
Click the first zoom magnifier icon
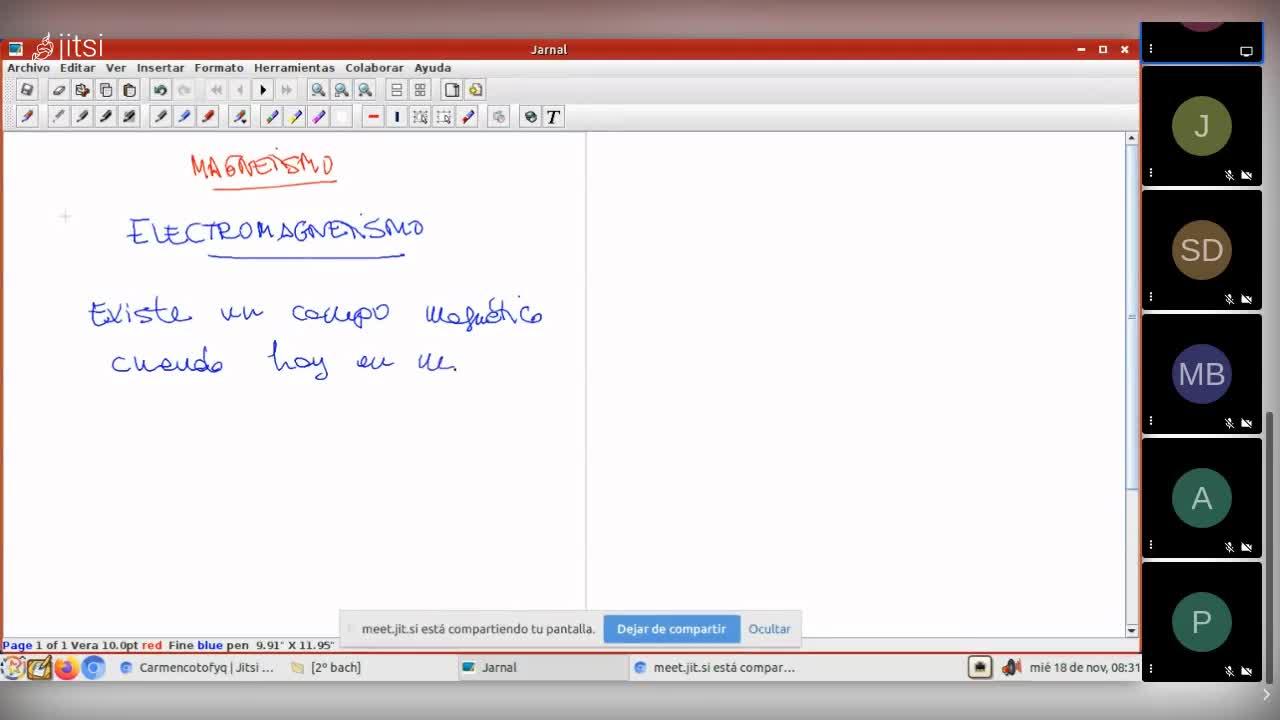318,90
